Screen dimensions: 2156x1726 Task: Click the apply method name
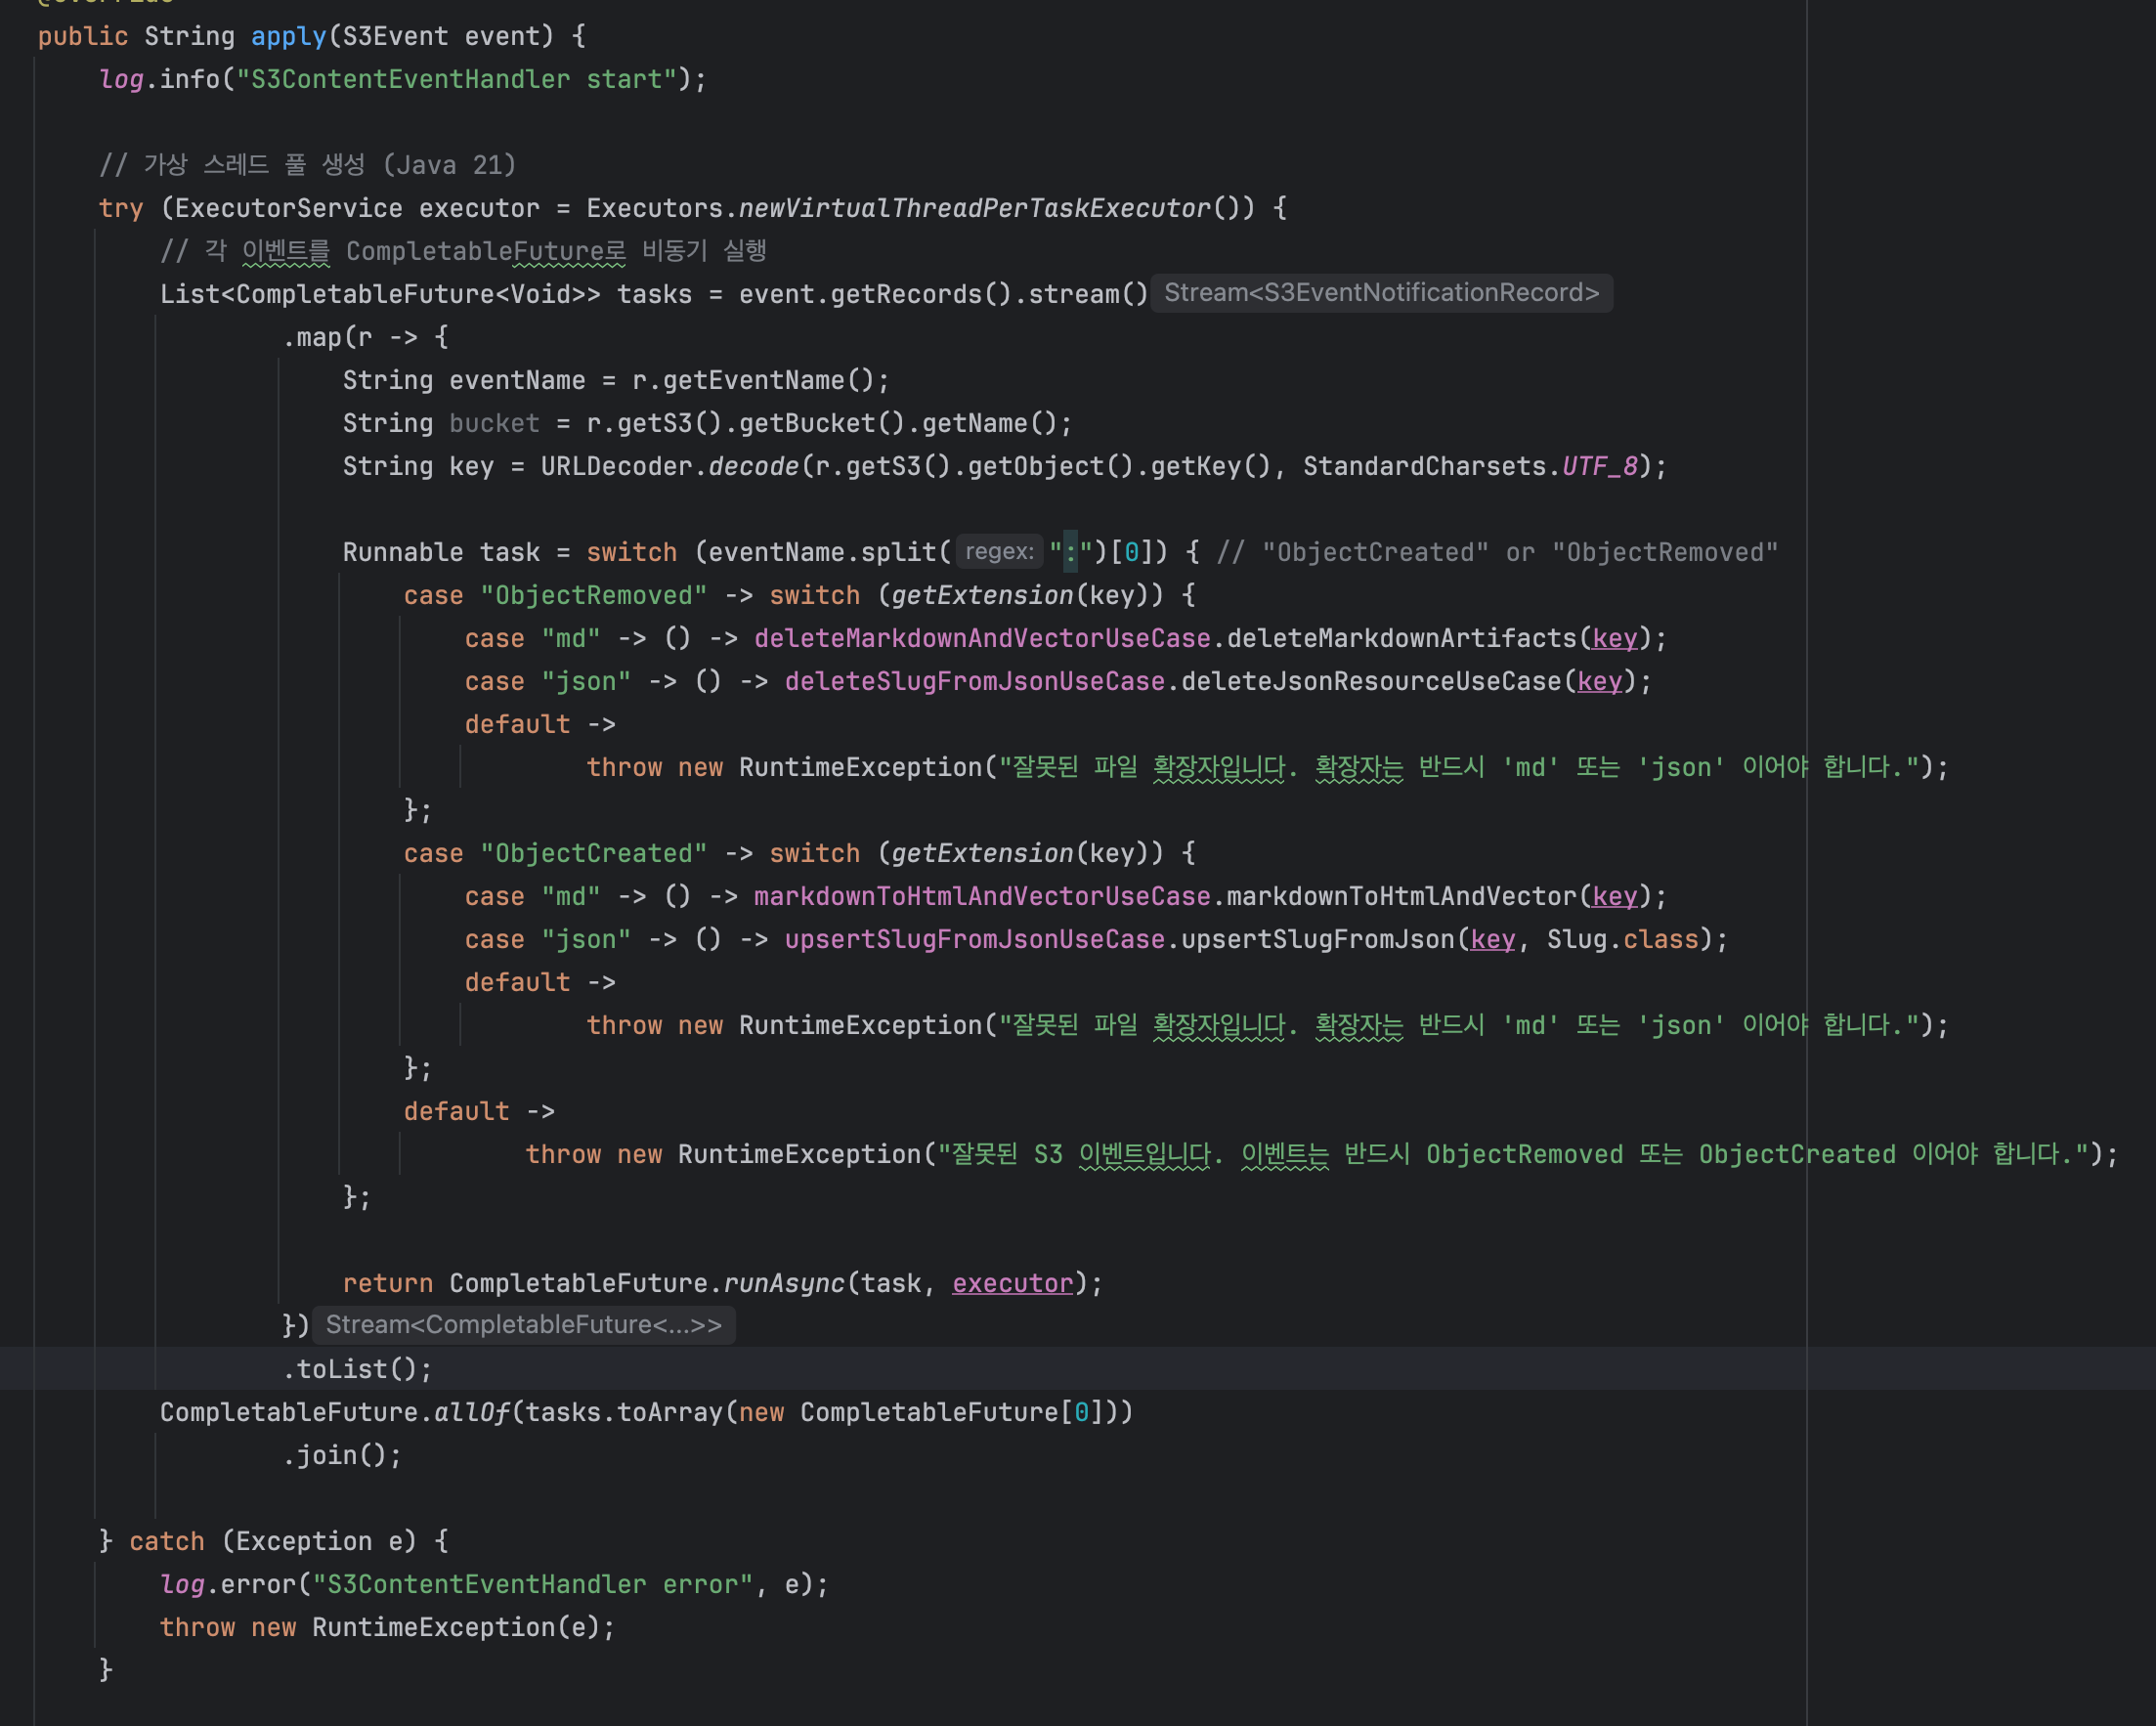click(288, 36)
